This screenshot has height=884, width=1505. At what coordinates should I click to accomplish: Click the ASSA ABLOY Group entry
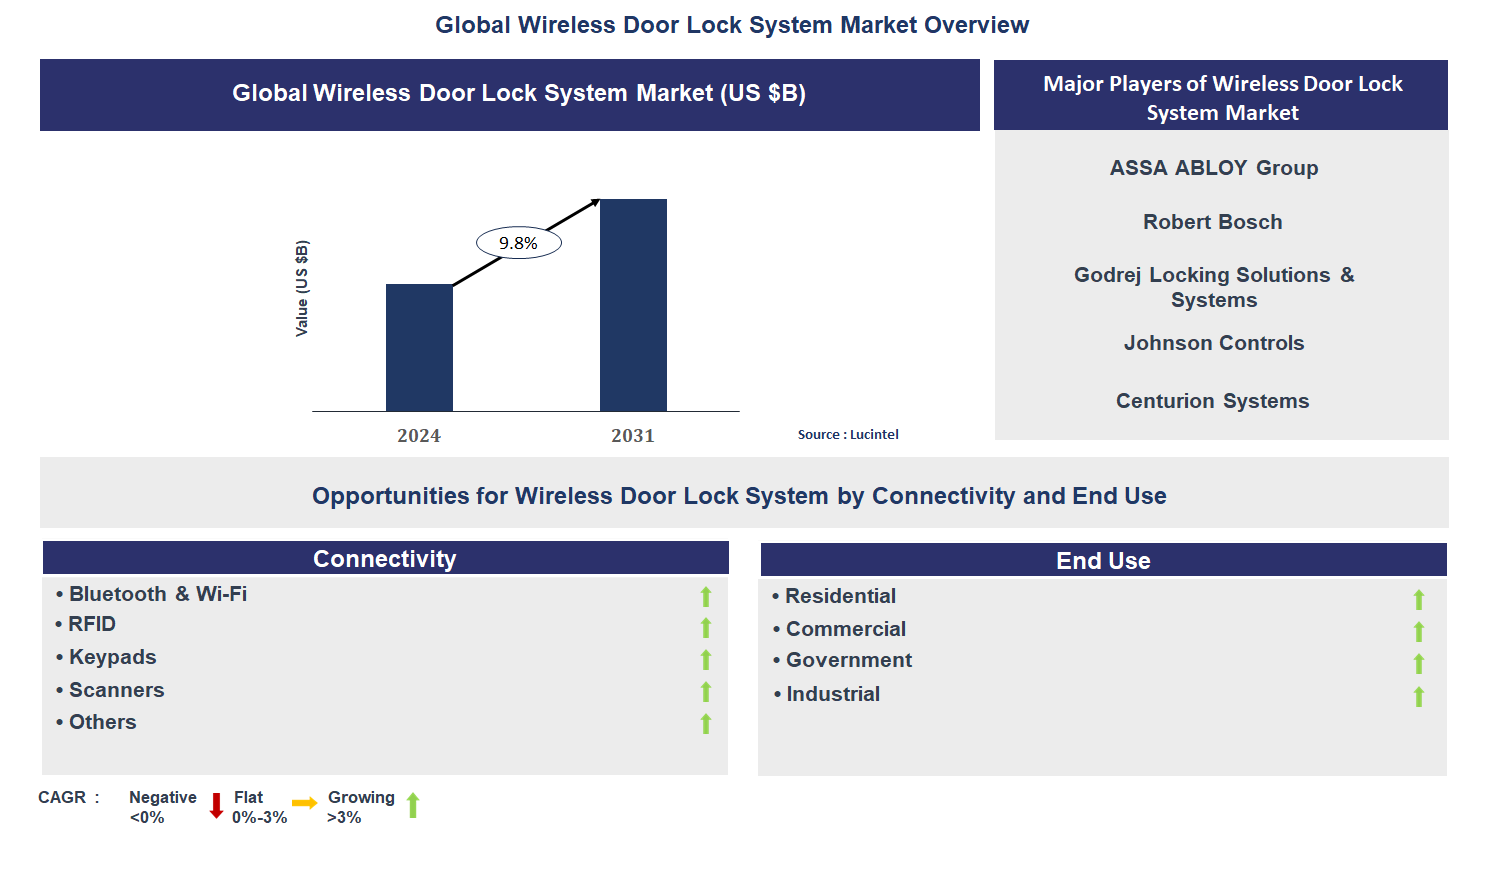click(1213, 168)
